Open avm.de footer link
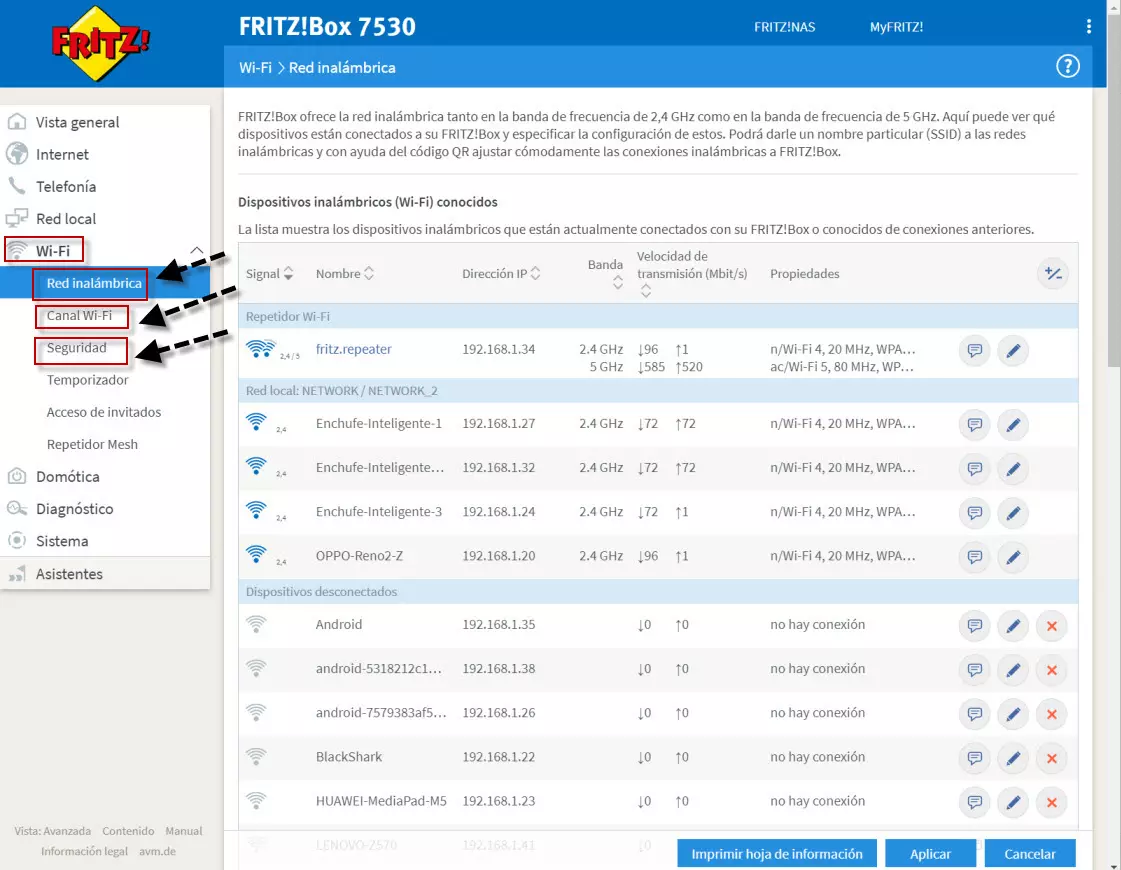Image resolution: width=1121 pixels, height=870 pixels. pyautogui.click(x=157, y=851)
